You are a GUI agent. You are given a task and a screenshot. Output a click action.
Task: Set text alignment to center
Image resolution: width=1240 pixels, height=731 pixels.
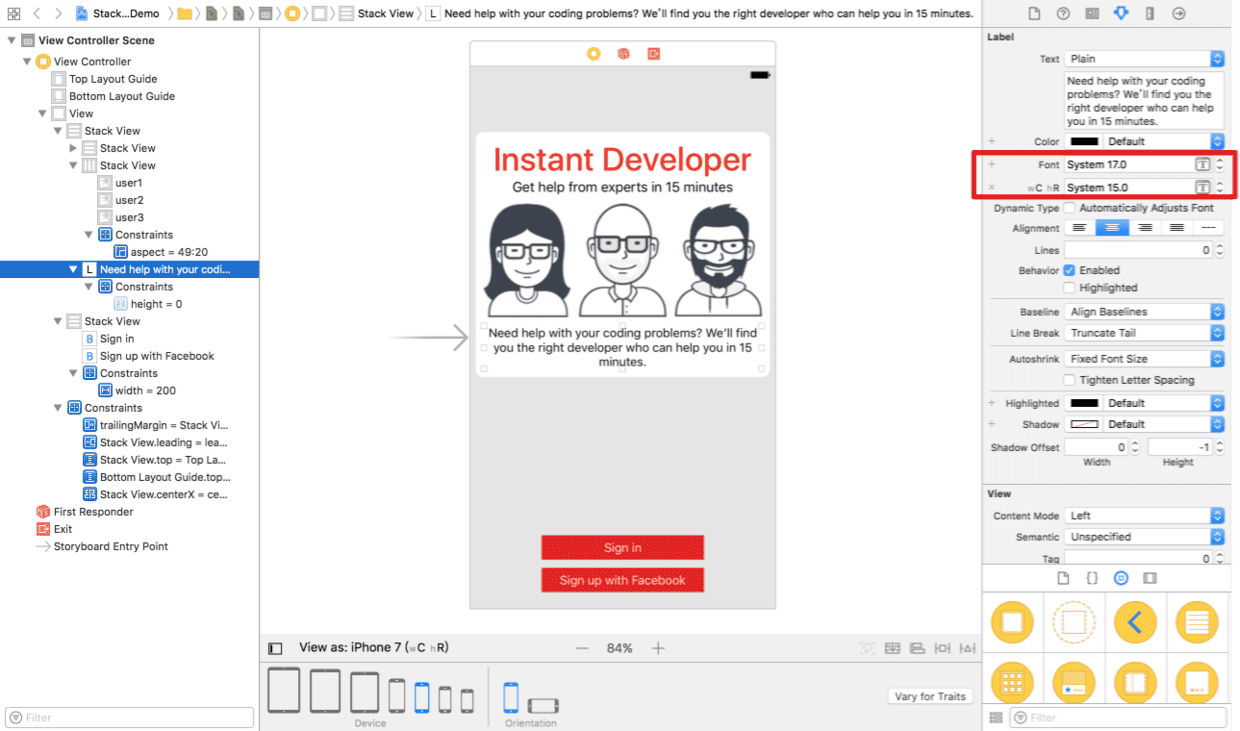coord(1112,228)
